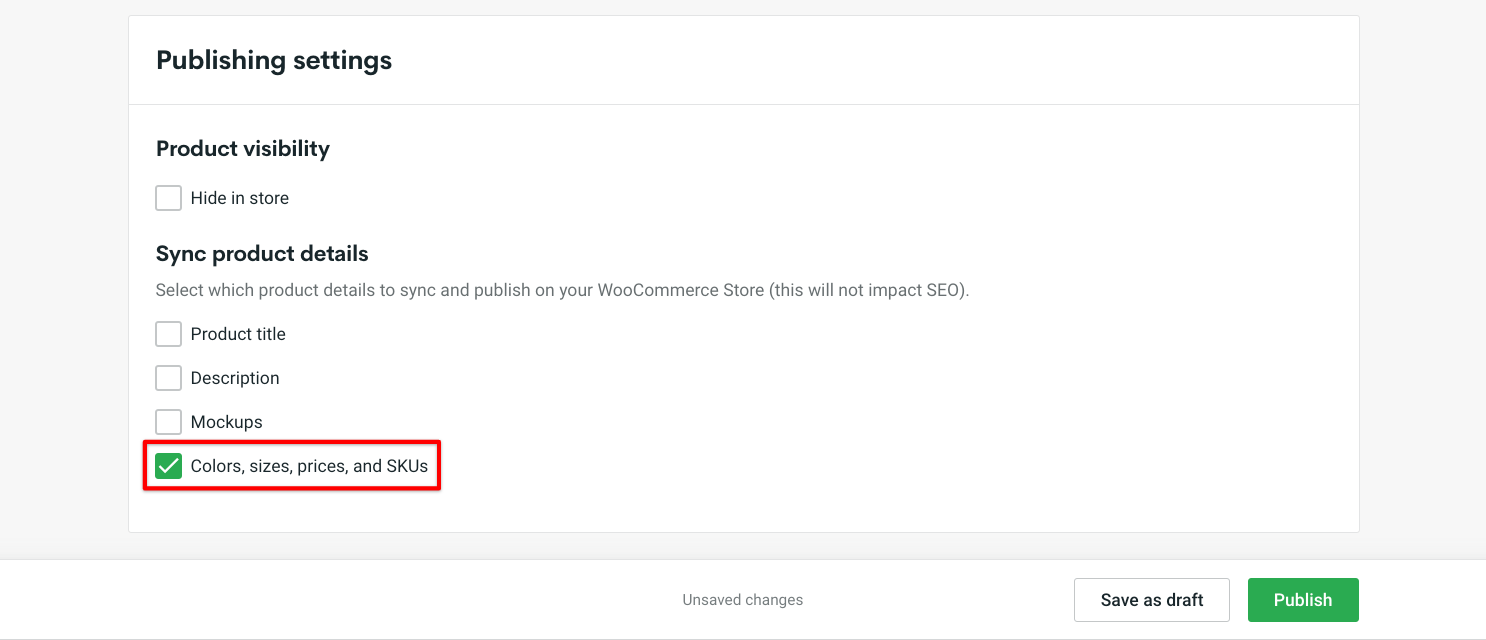
Task: Click the Product visibility section title
Action: click(x=242, y=148)
